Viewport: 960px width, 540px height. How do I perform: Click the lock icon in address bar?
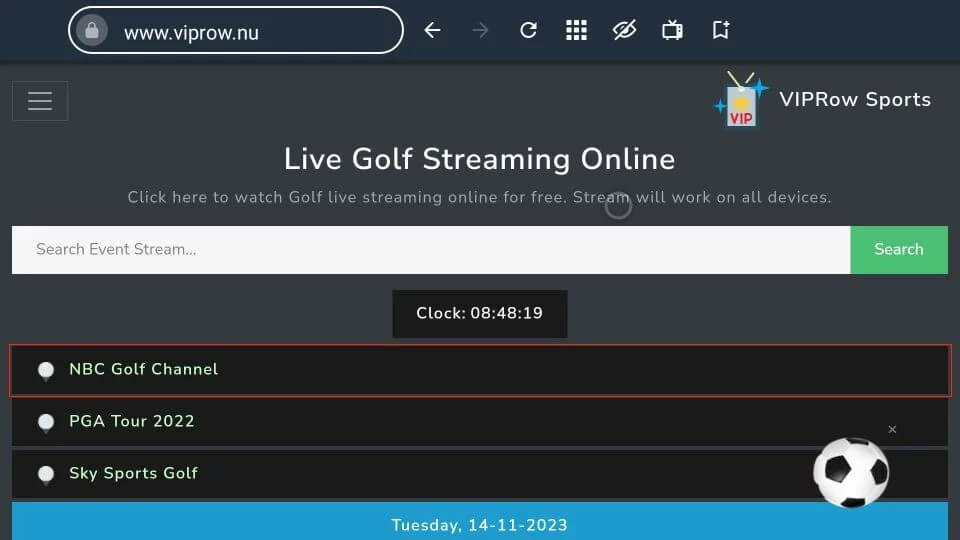[x=92, y=30]
